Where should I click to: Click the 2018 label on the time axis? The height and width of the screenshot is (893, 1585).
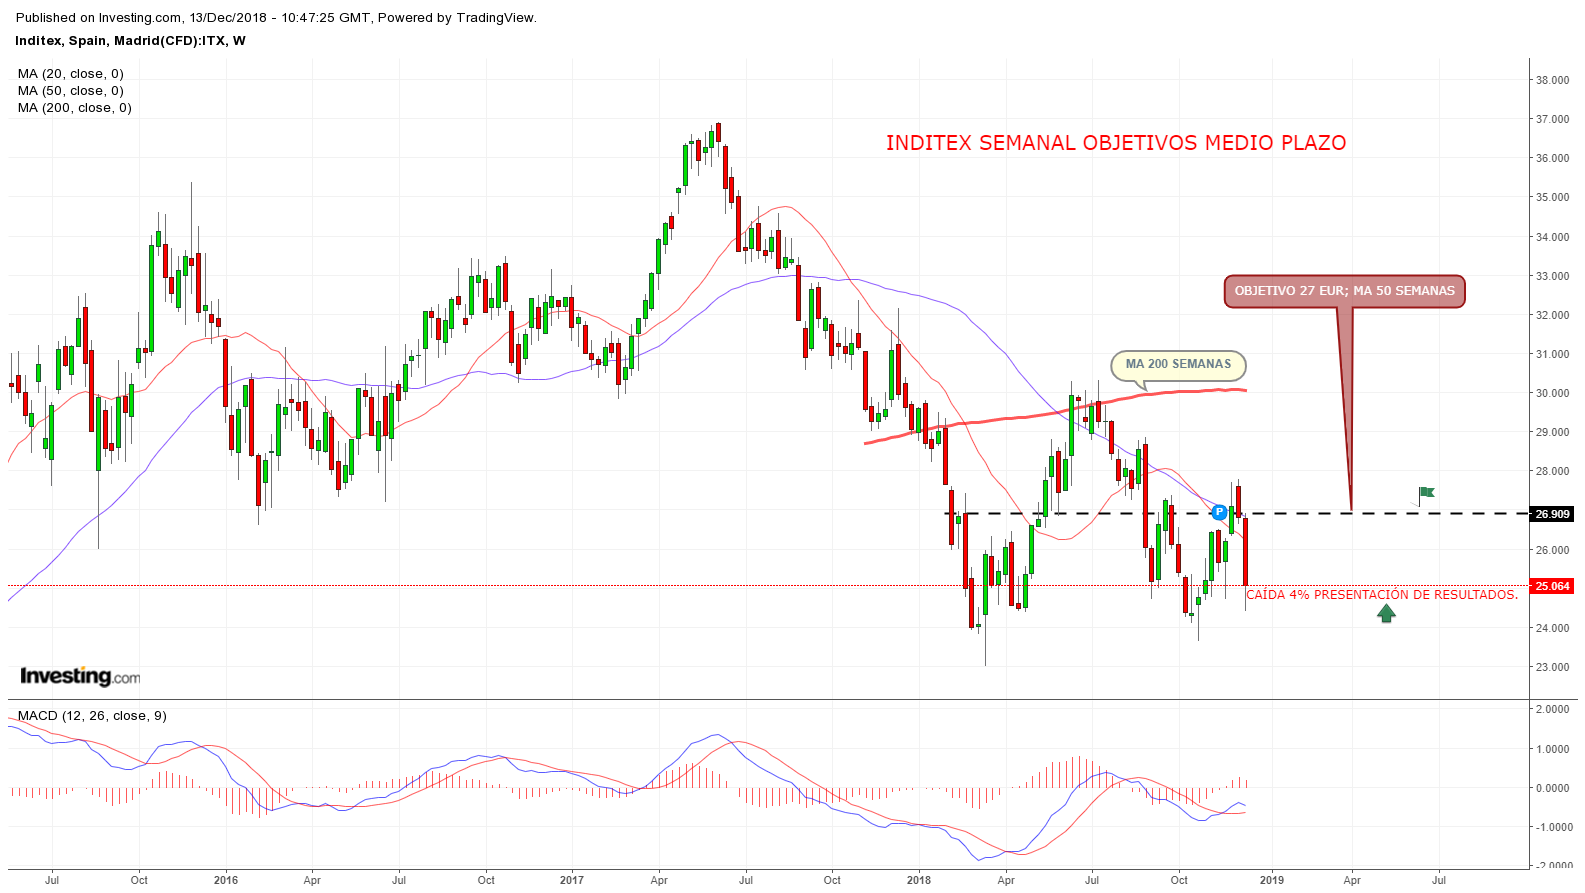coord(918,880)
